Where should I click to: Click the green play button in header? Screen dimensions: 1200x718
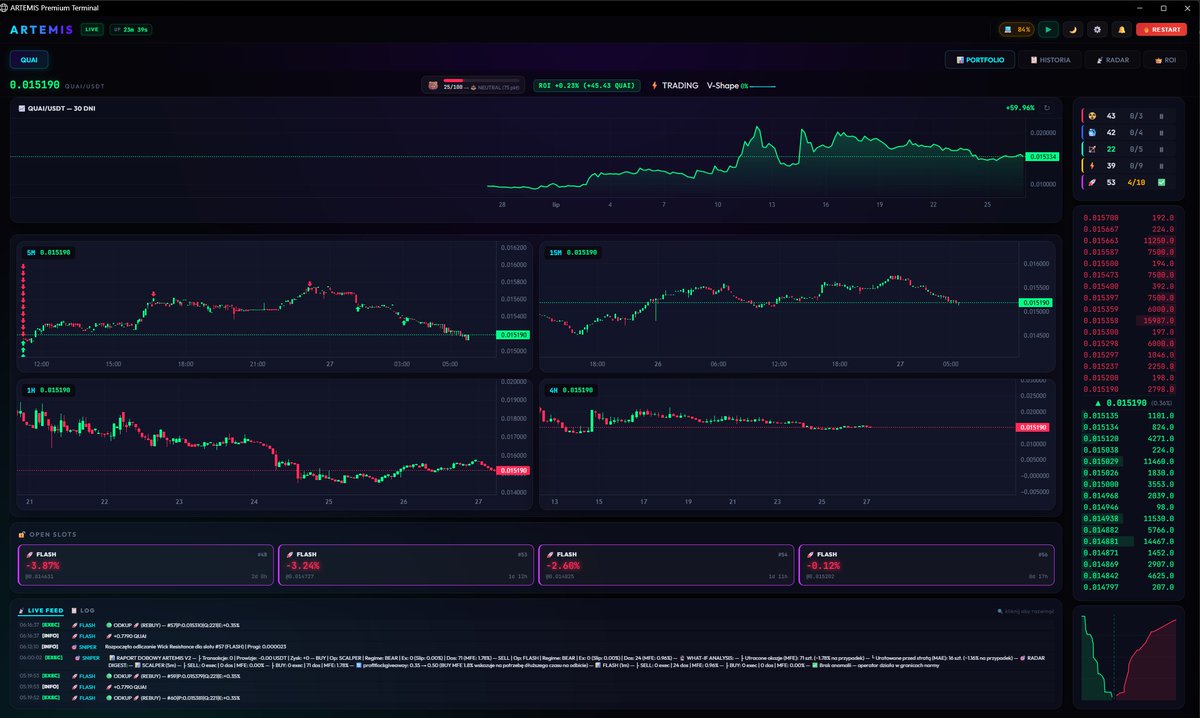click(x=1048, y=30)
